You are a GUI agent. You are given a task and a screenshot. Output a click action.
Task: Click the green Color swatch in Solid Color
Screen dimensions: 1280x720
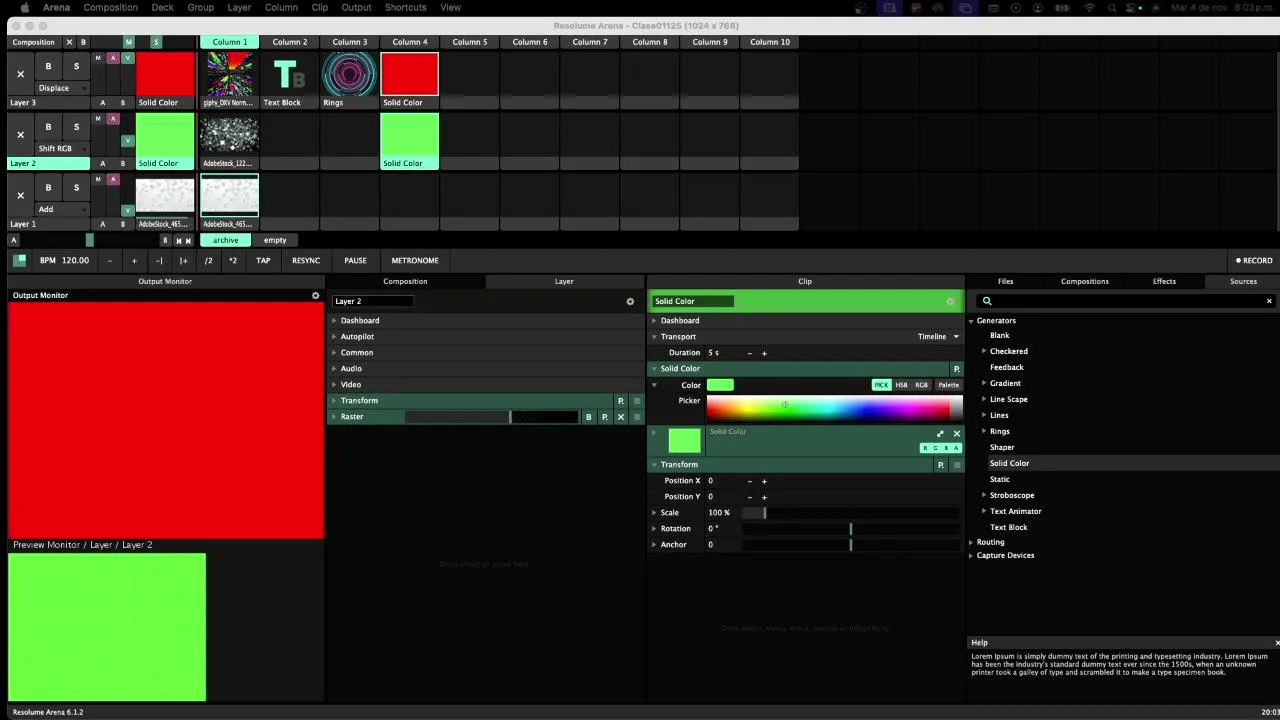click(x=720, y=385)
